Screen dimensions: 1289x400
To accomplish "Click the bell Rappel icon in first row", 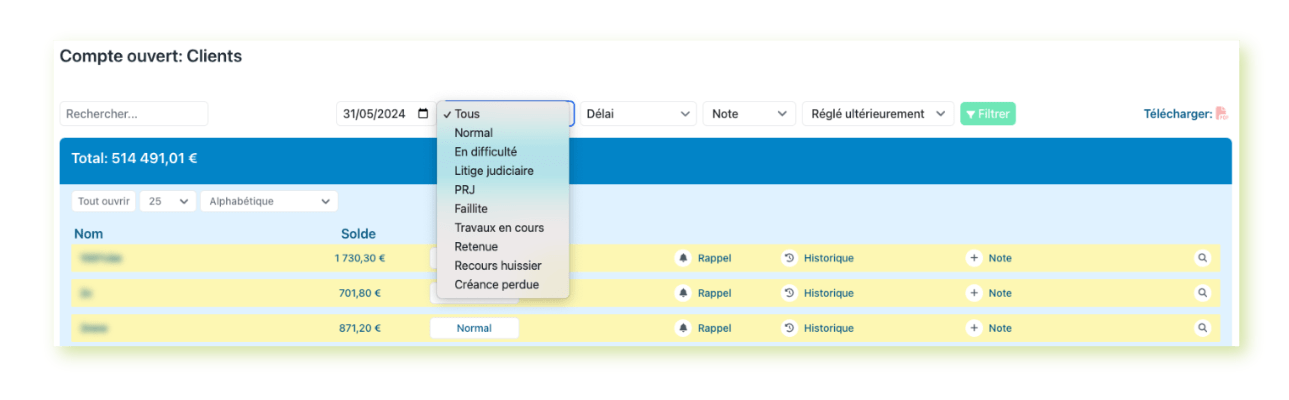I will (683, 258).
